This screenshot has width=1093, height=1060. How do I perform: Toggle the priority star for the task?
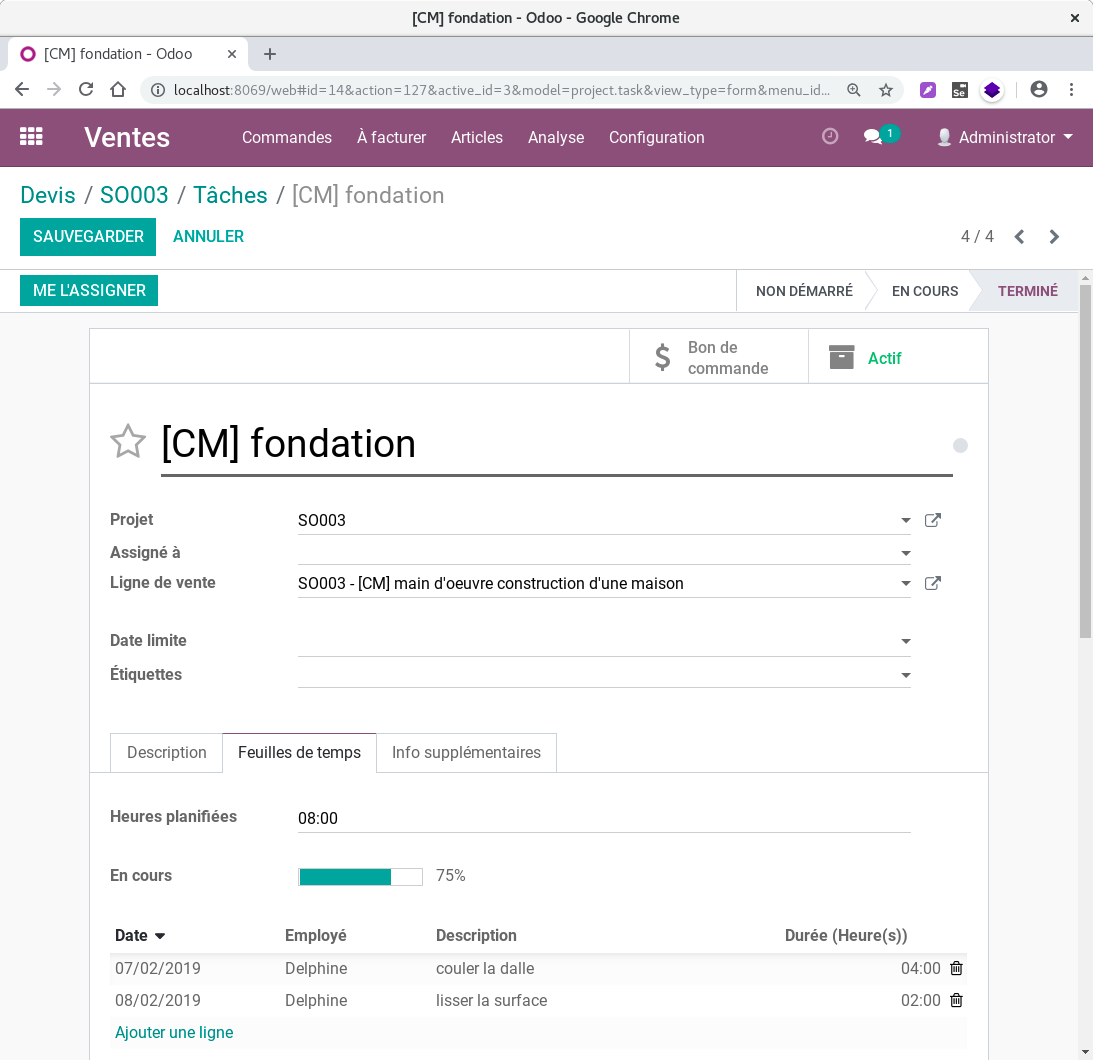tap(128, 442)
